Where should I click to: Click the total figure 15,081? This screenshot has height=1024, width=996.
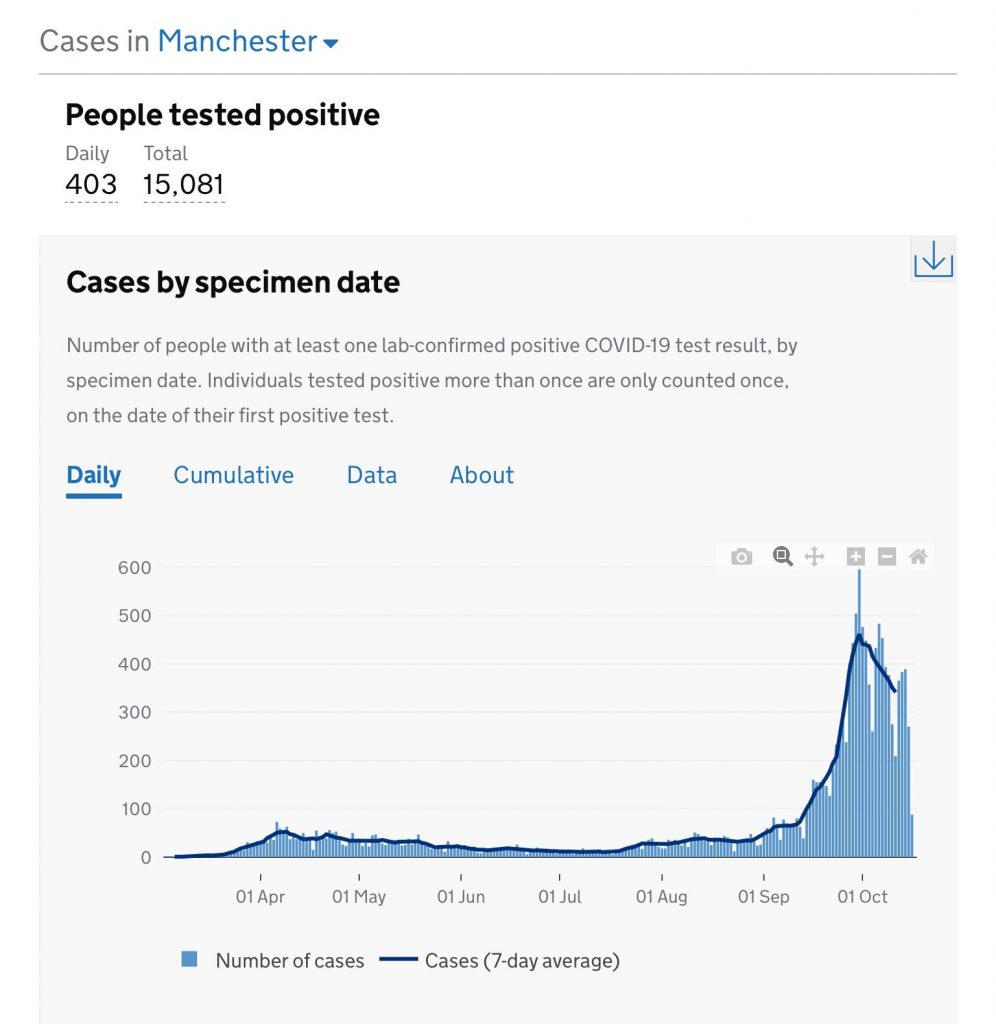184,185
